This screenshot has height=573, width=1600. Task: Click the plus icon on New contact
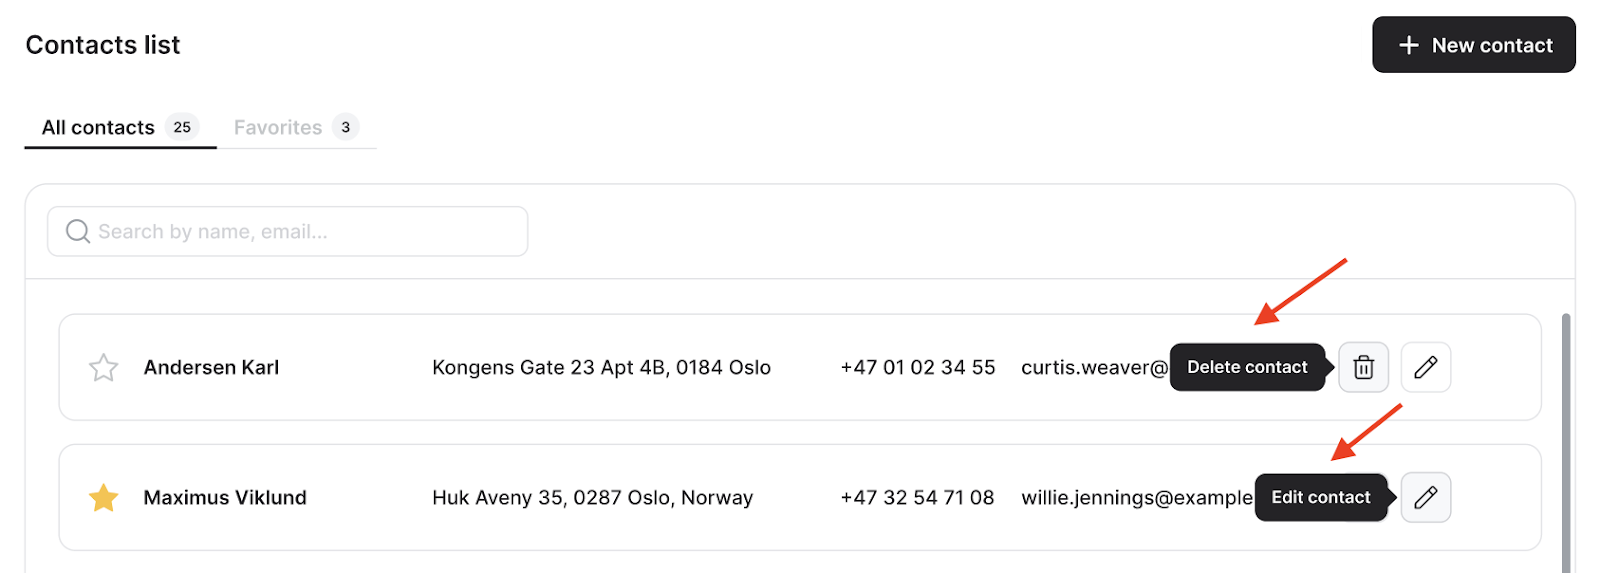tap(1409, 45)
